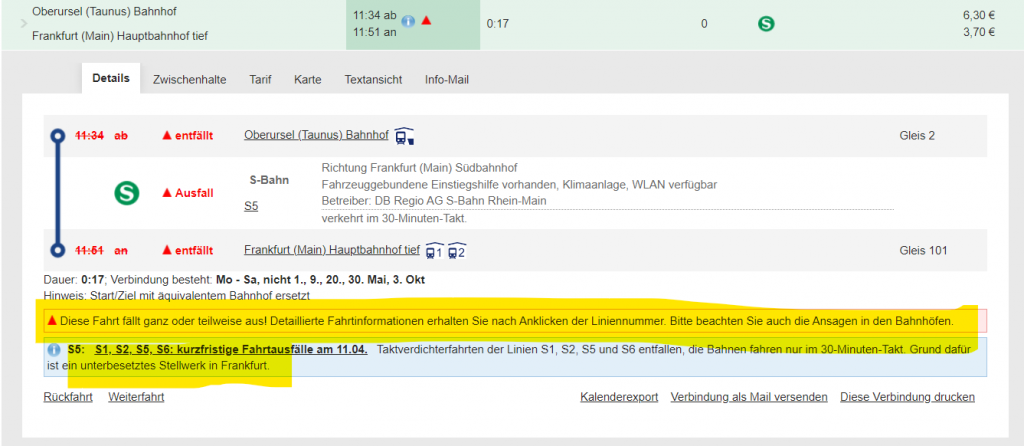Click Diese Verbindung drucken
The height and width of the screenshot is (446, 1024).
(x=907, y=397)
